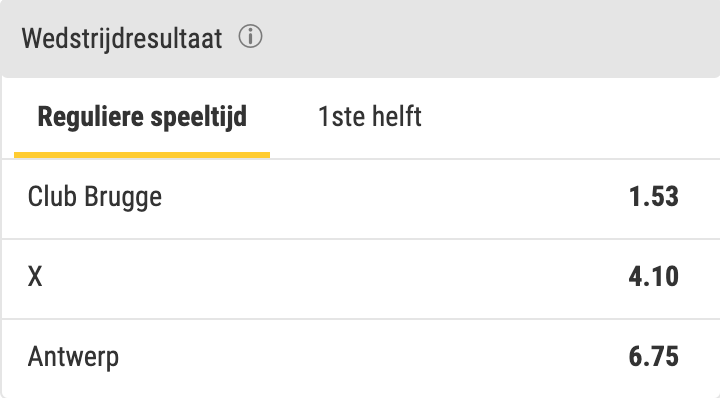
Task: Select the Reguliere speeltijd tab
Action: click(142, 117)
